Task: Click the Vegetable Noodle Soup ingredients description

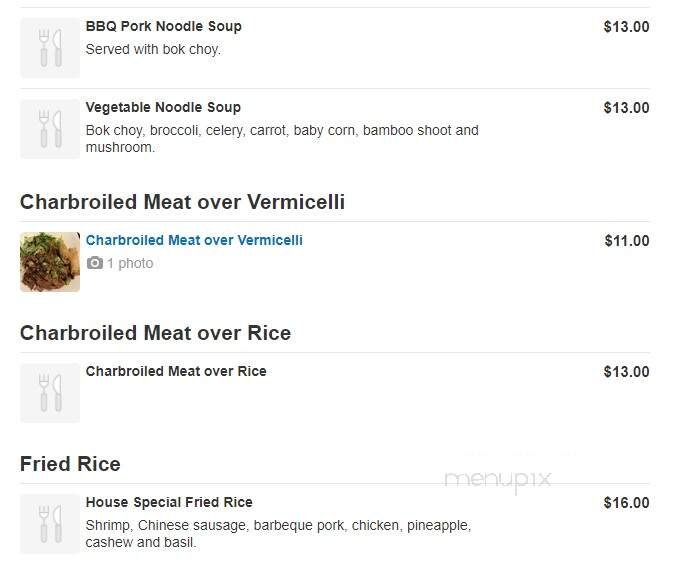Action: click(x=282, y=139)
